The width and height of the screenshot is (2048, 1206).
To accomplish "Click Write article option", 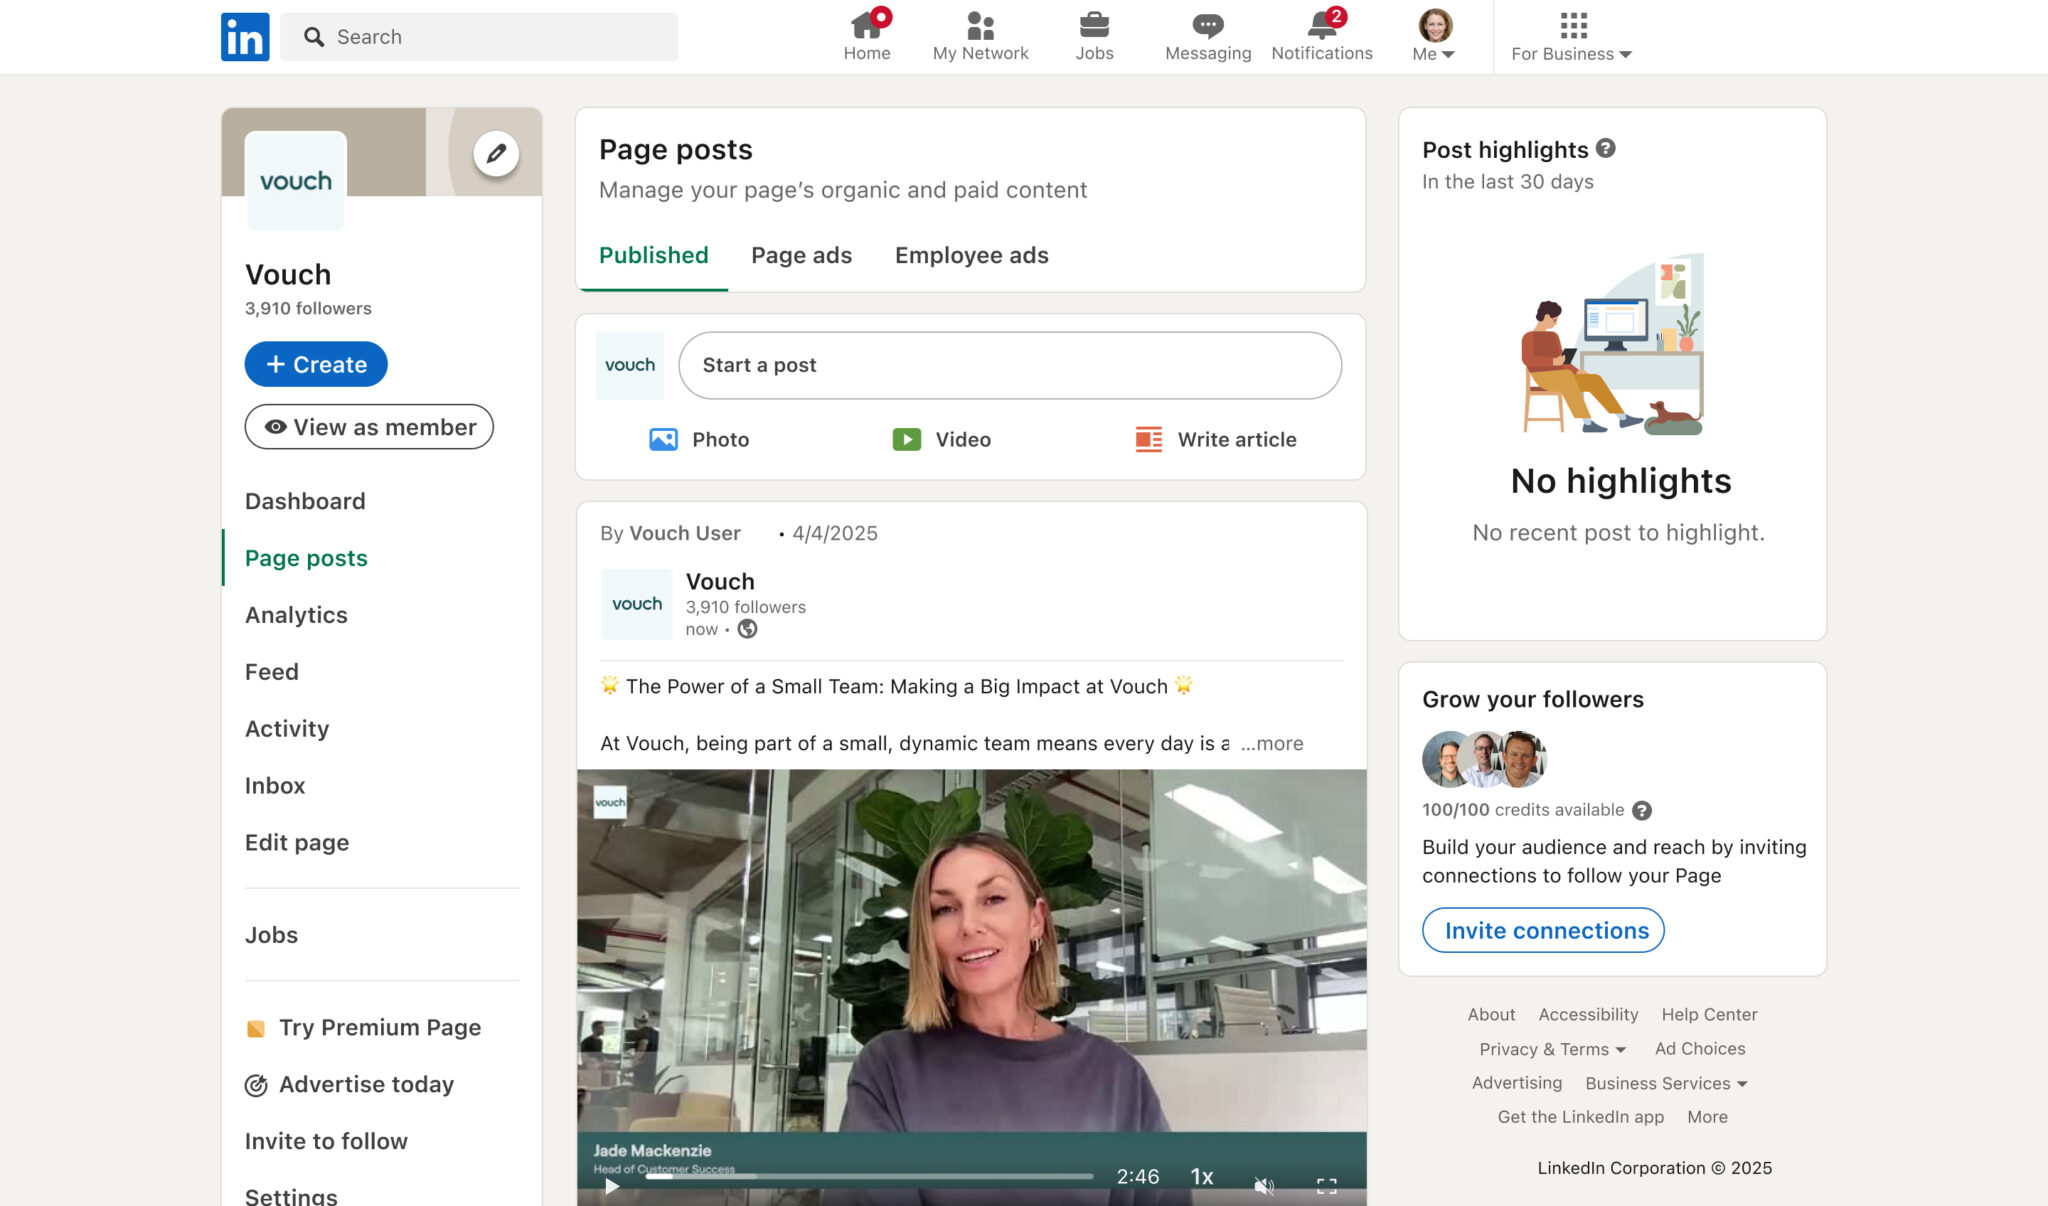I will tap(1216, 439).
